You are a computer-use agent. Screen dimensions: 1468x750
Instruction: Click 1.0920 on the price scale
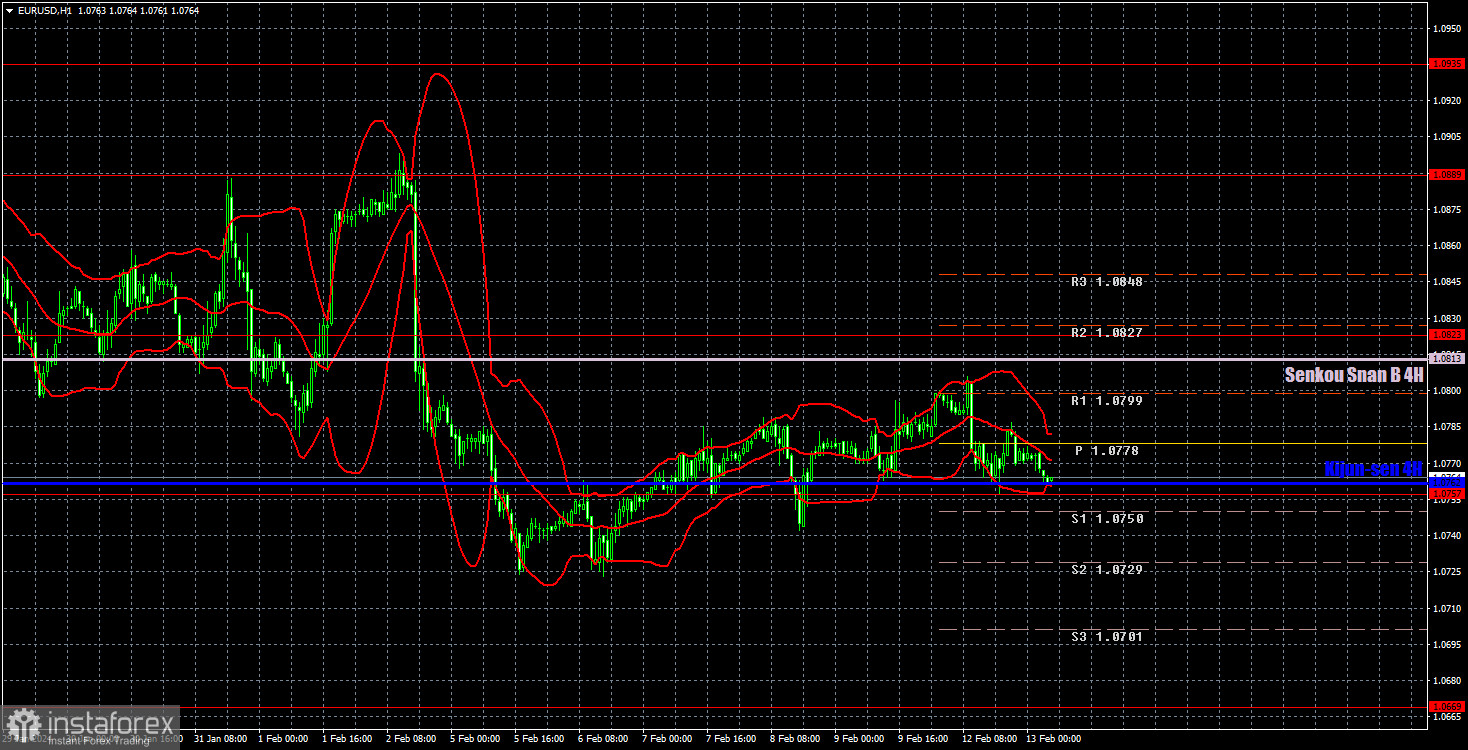click(x=1447, y=100)
